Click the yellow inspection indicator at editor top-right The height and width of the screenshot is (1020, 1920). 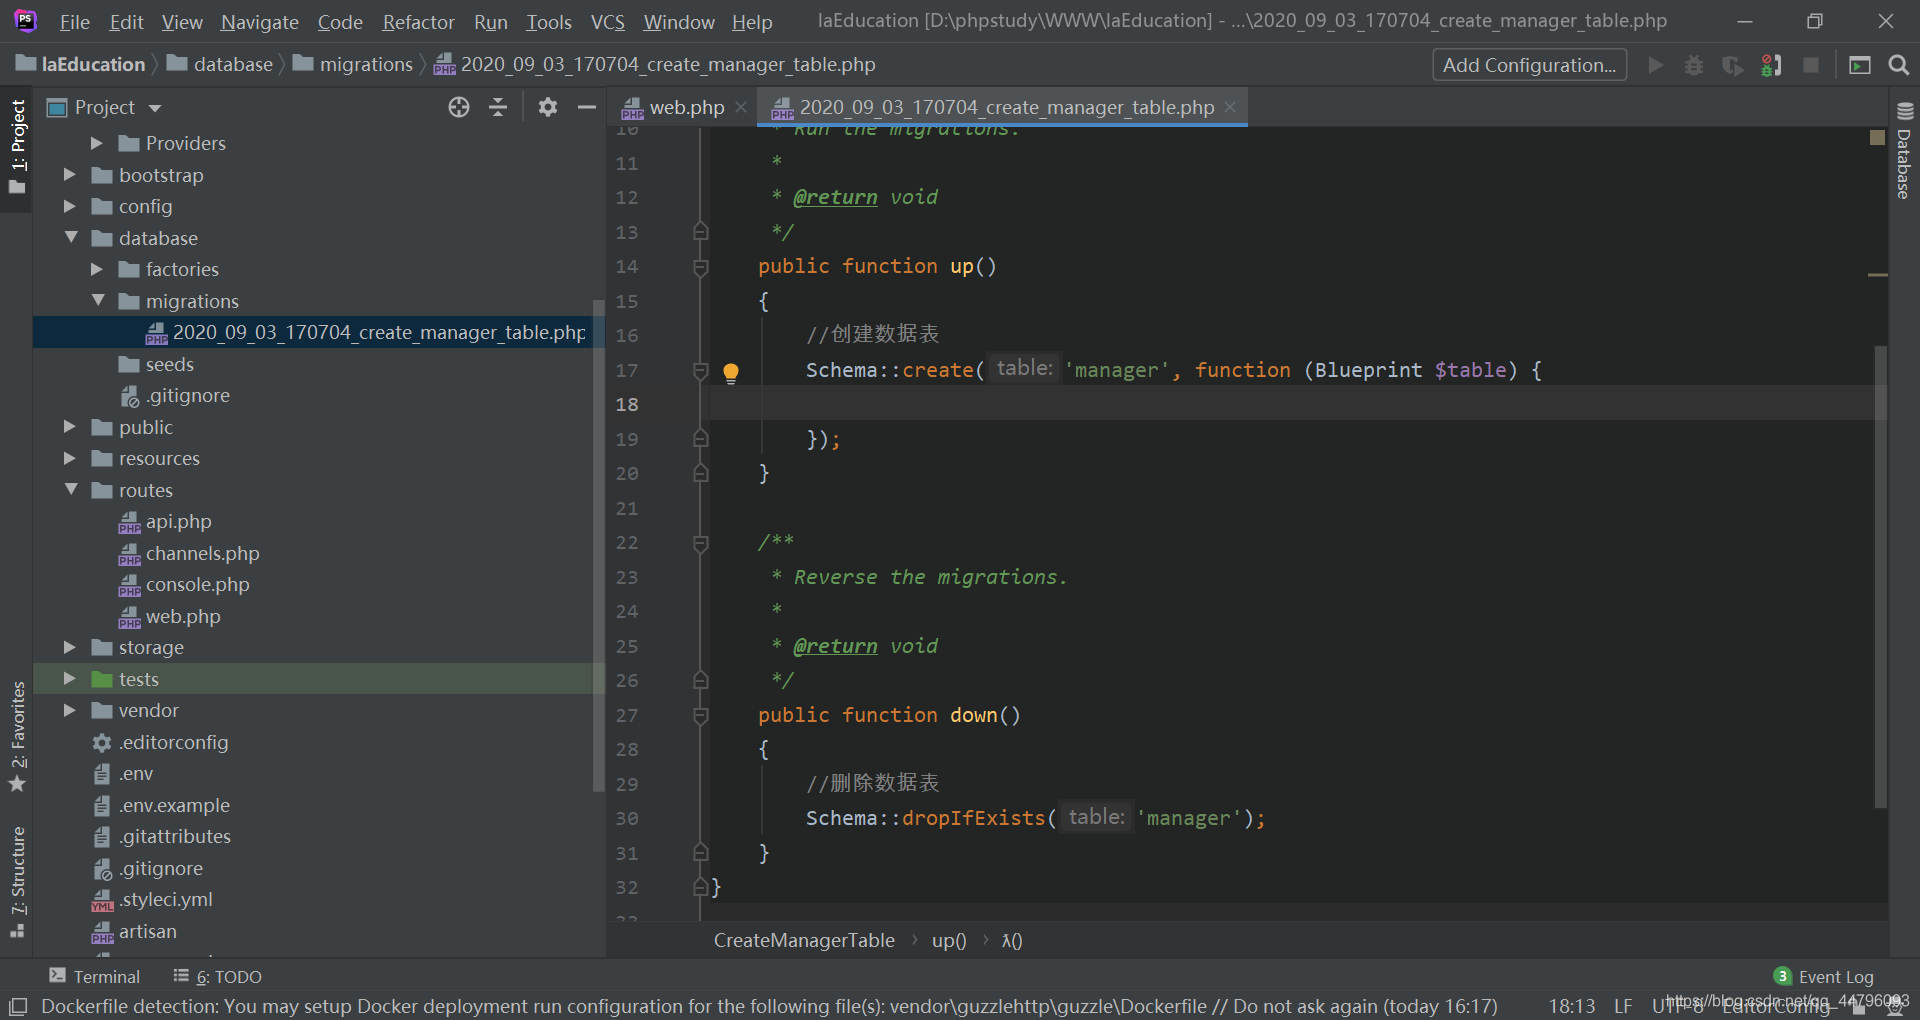click(x=1877, y=137)
